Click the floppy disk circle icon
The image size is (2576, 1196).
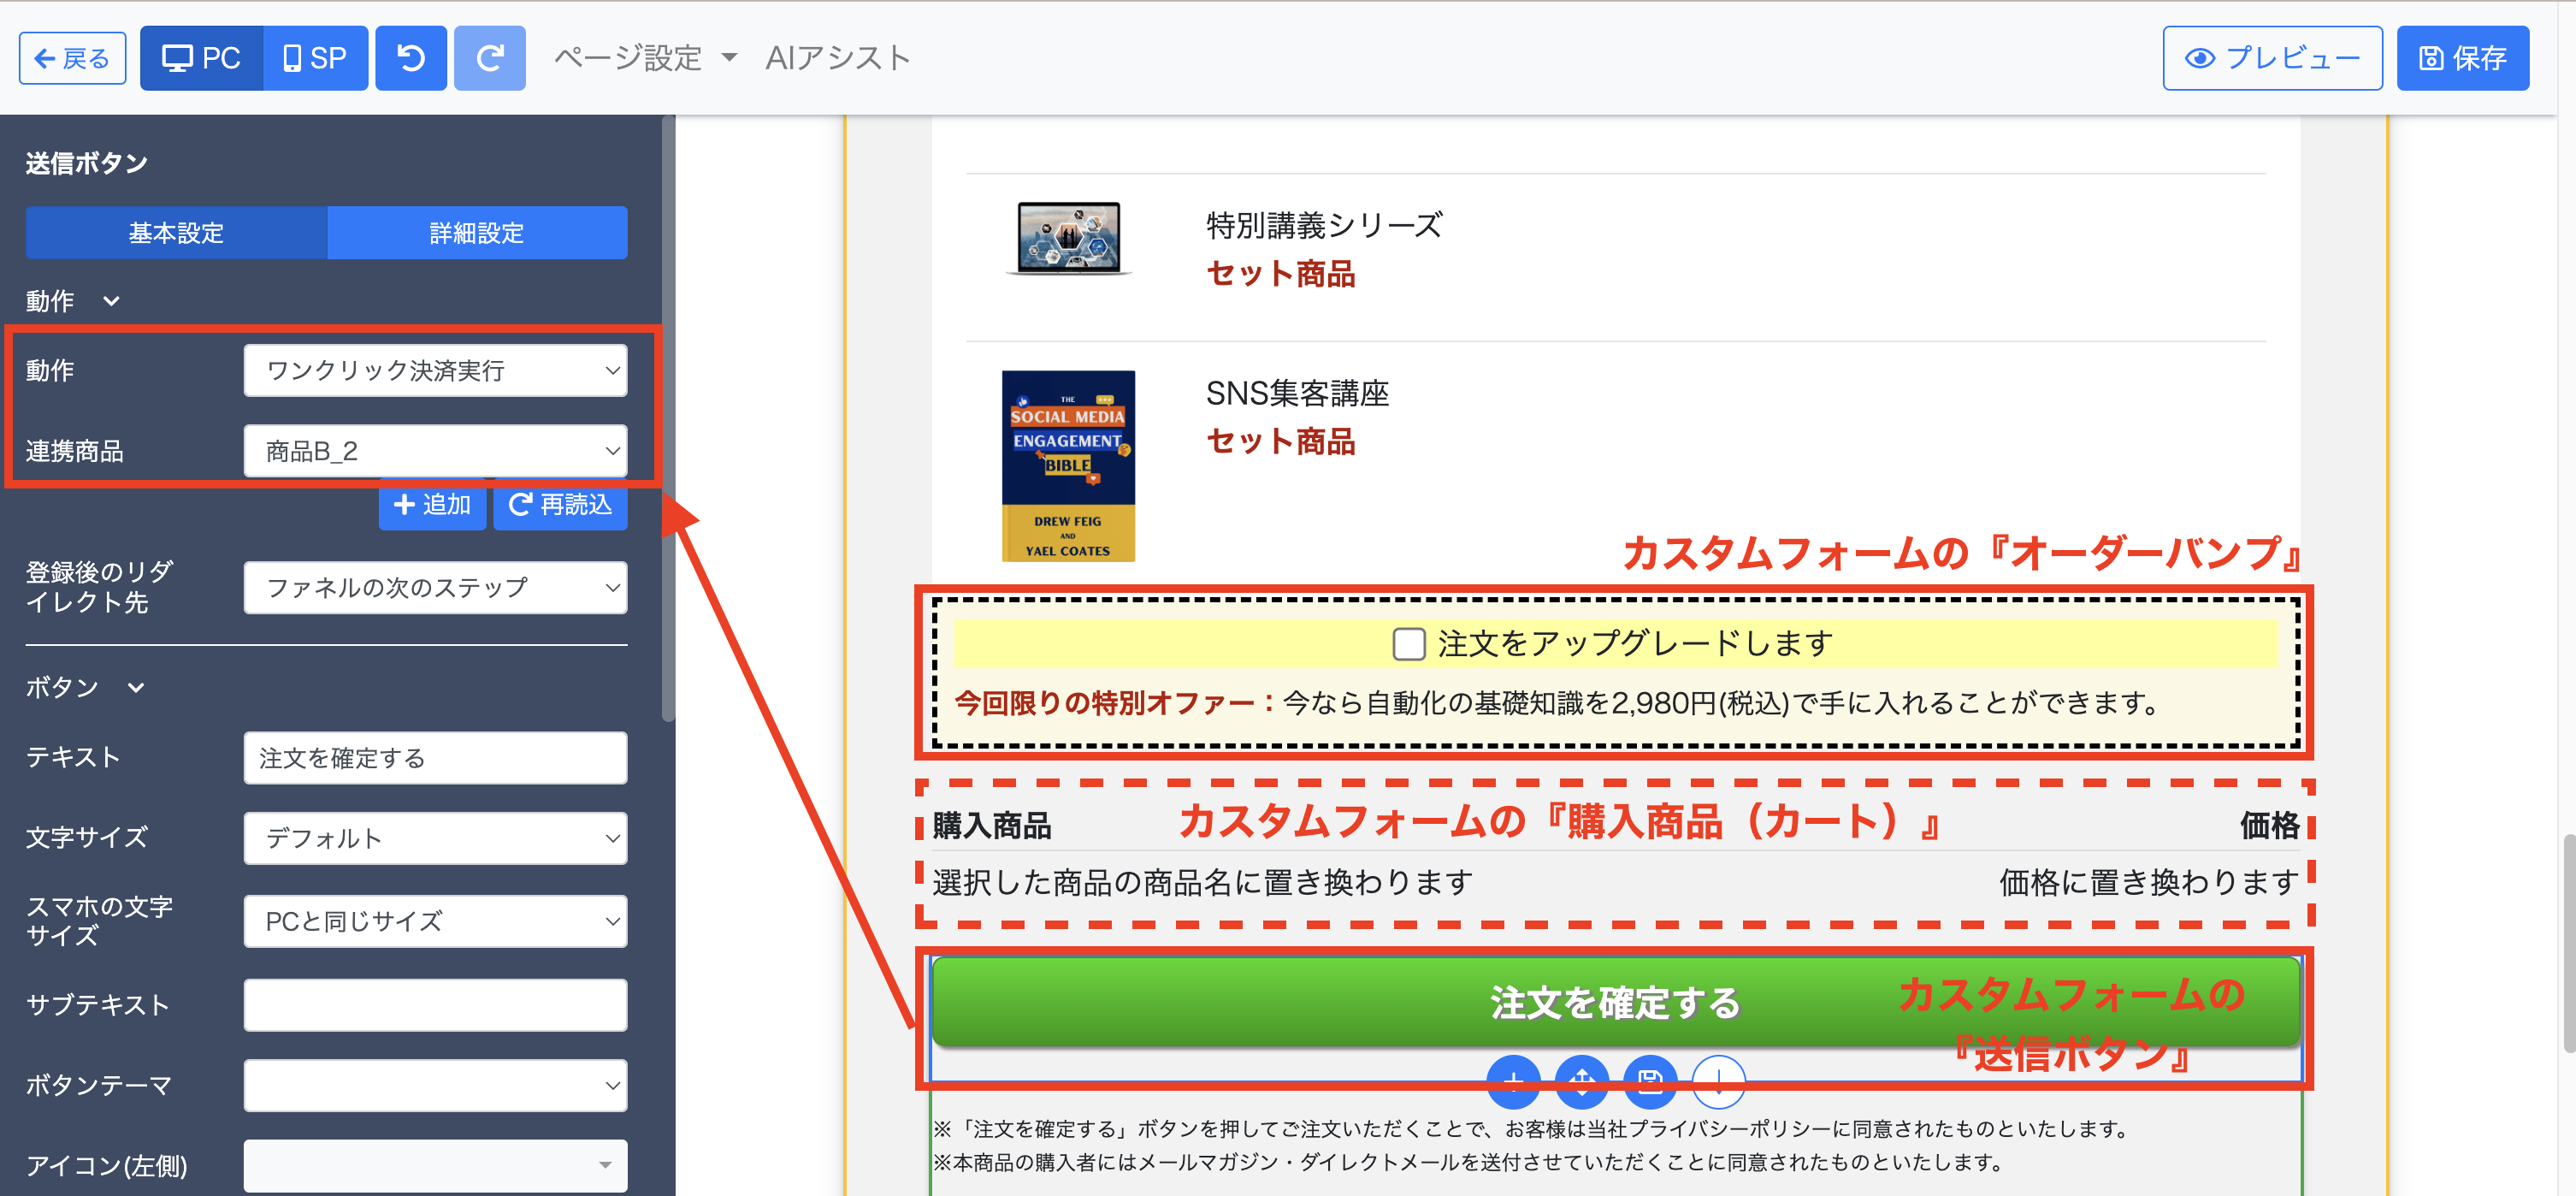point(1649,1081)
